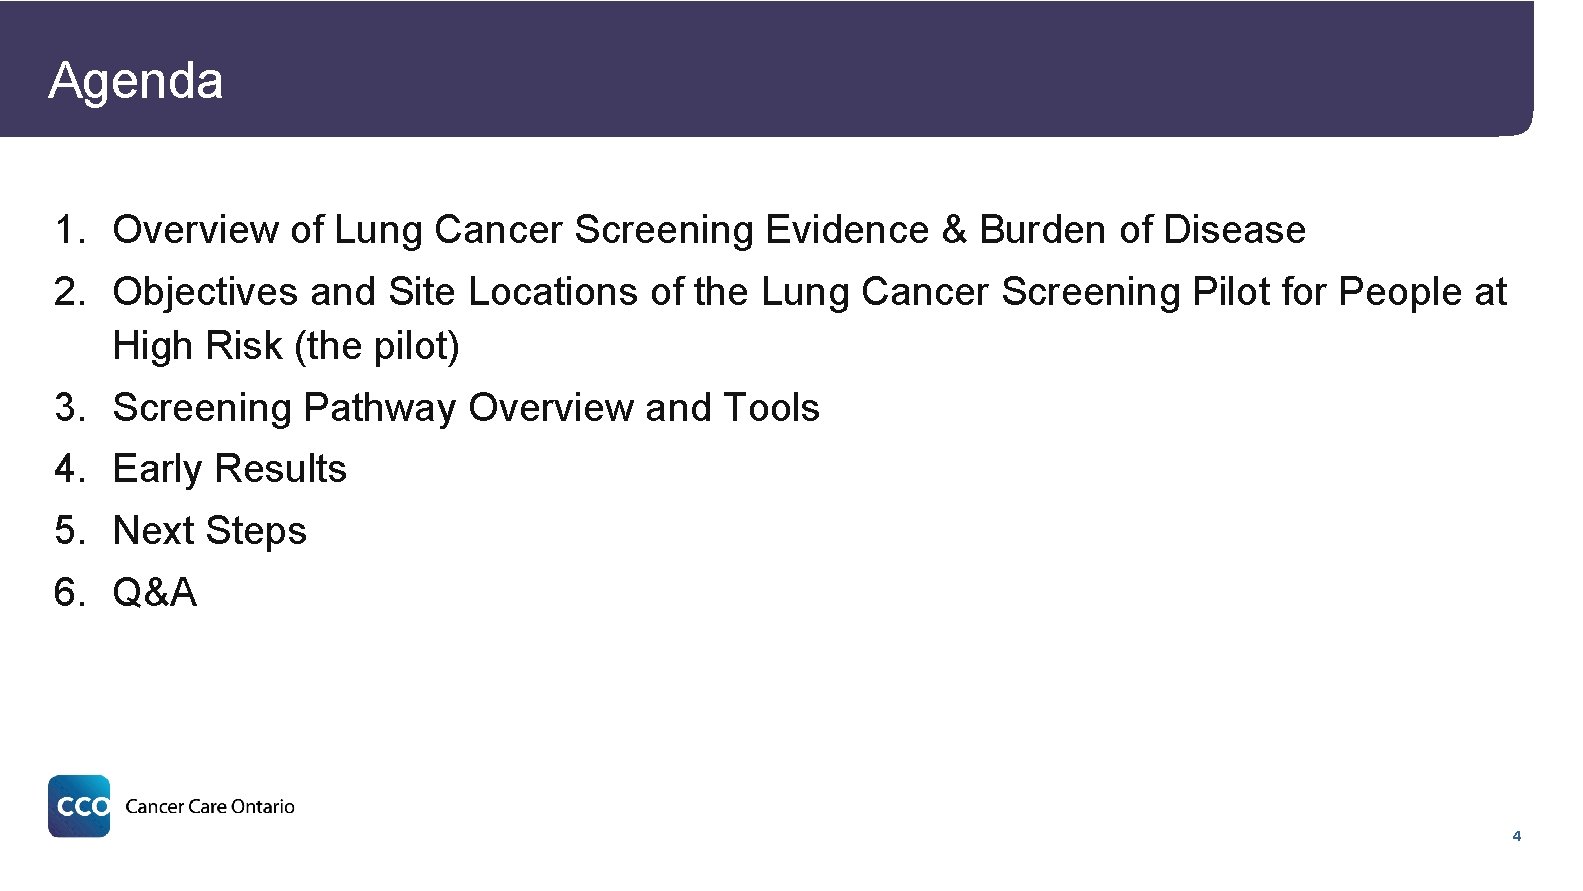The width and height of the screenshot is (1583, 891).
Task: Click the list number 6 marker
Action: (70, 593)
